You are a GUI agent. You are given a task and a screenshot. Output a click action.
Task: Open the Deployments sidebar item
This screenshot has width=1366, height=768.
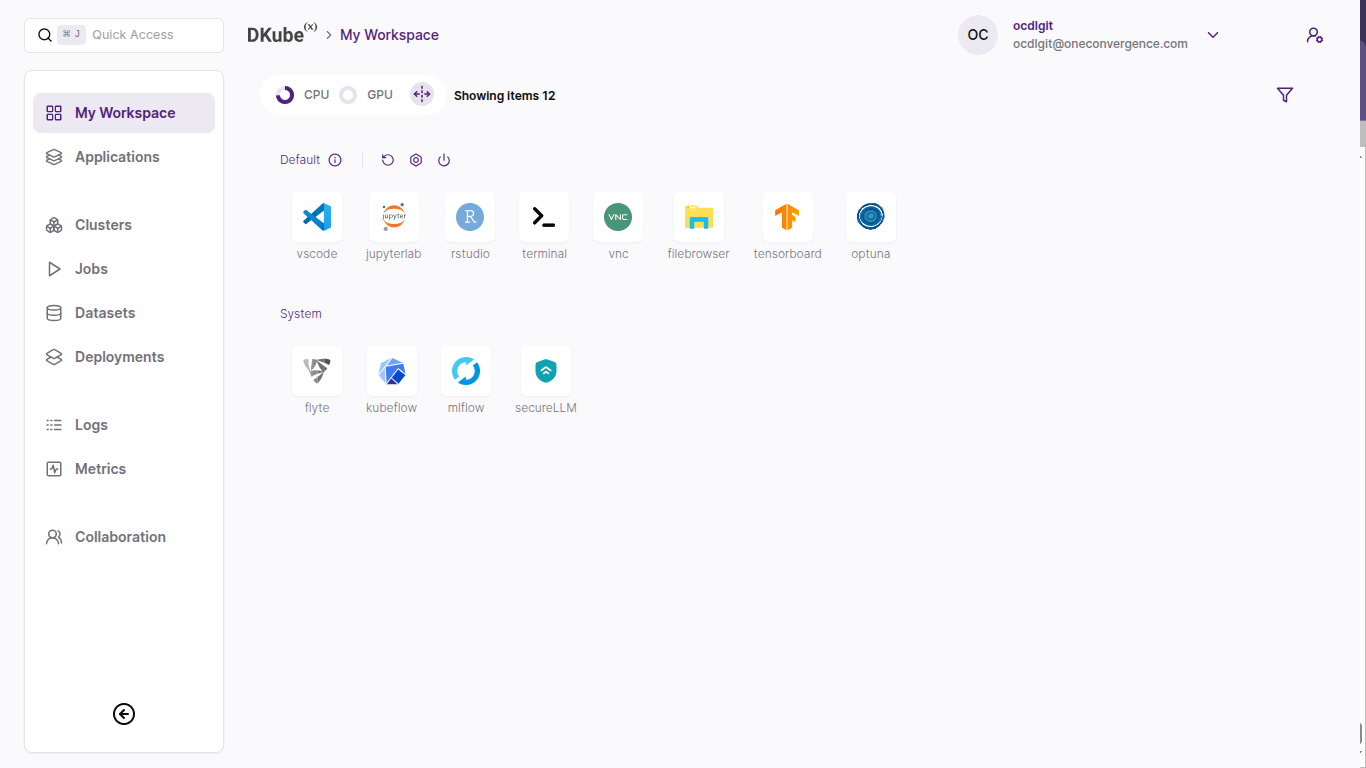click(119, 357)
